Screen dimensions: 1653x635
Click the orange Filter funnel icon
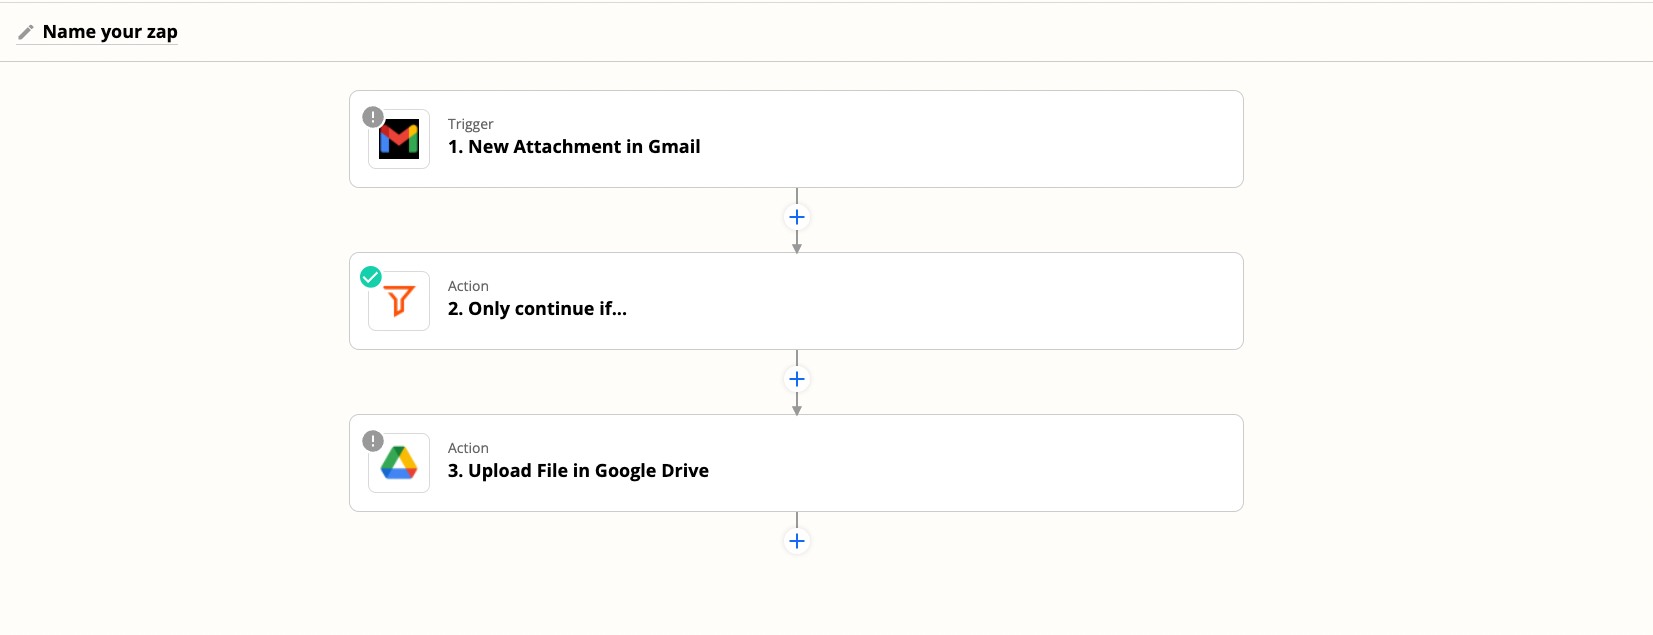tap(399, 301)
